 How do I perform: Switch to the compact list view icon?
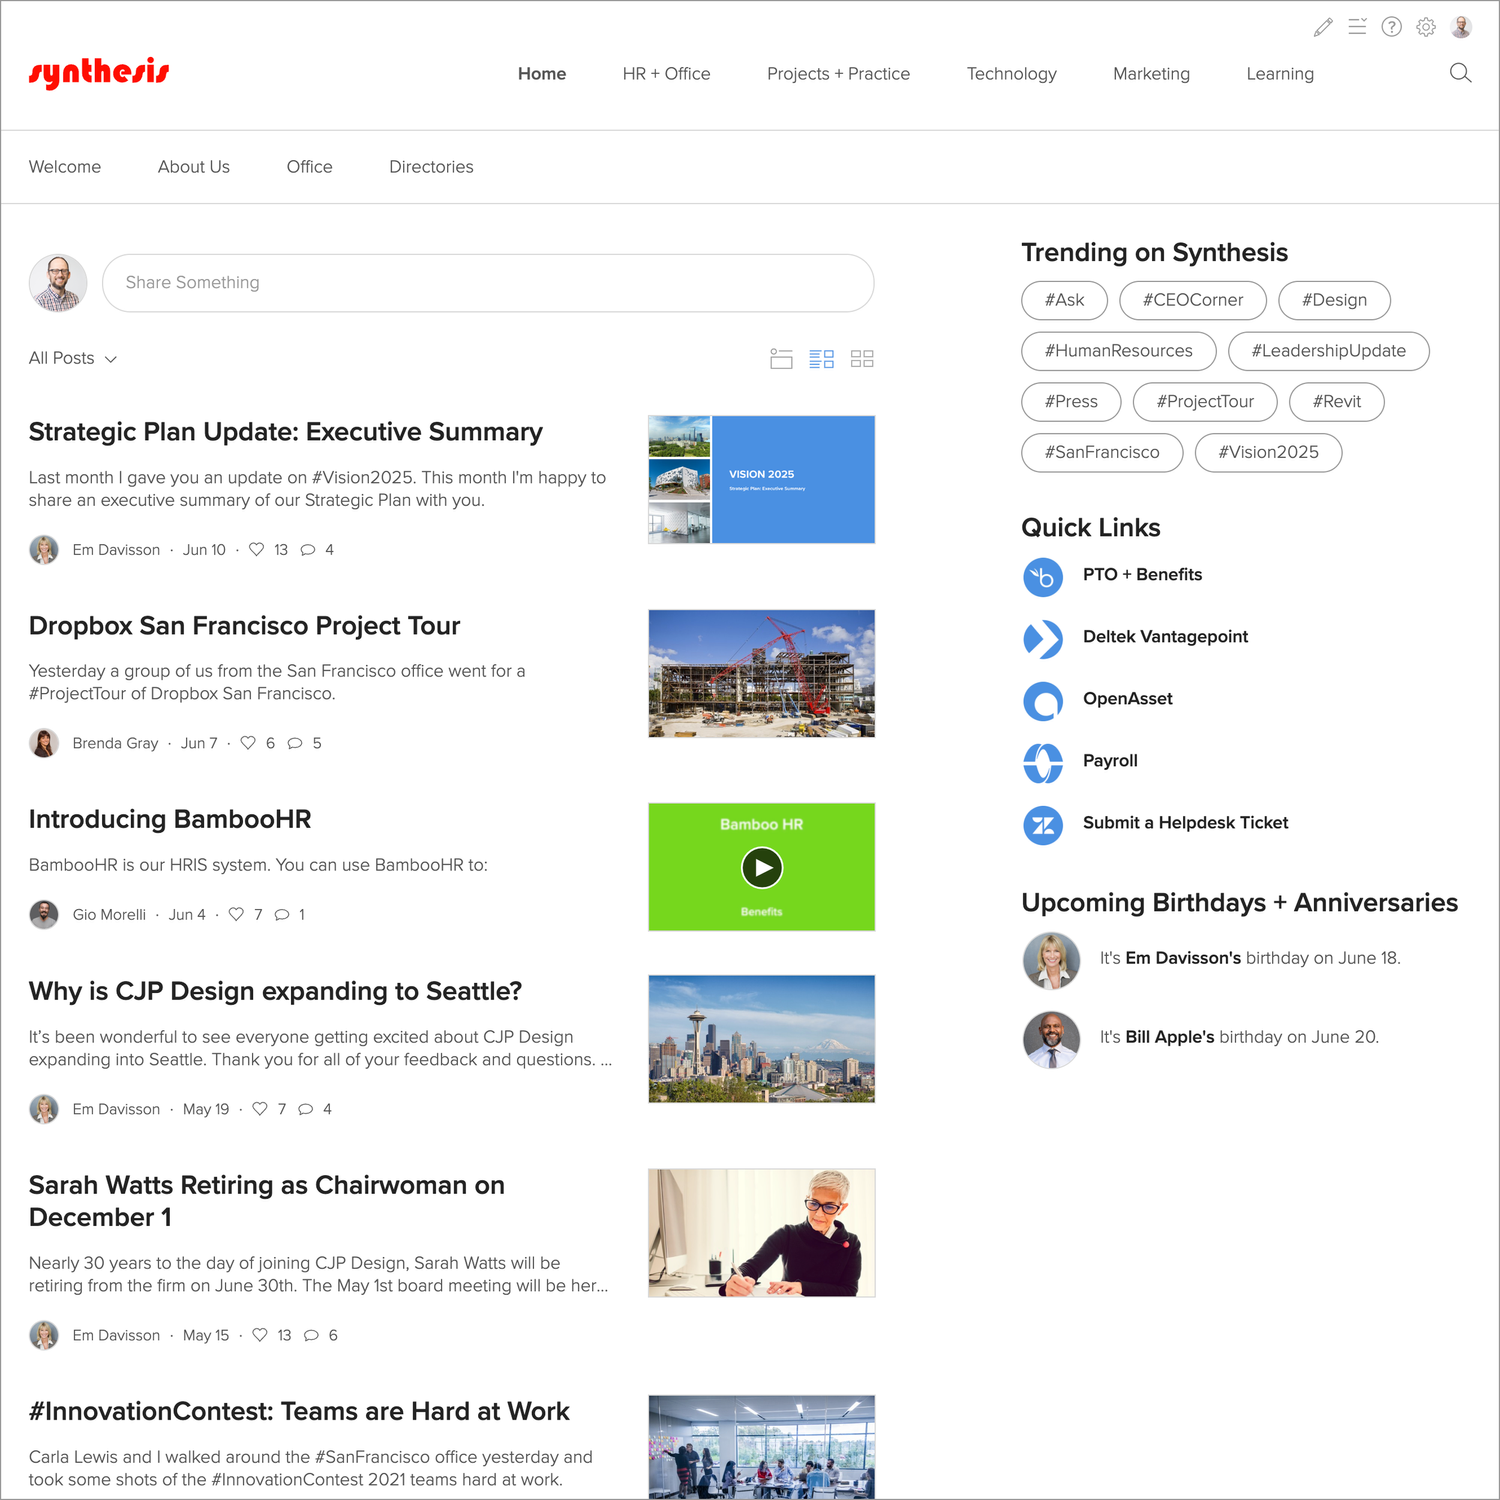(x=821, y=359)
